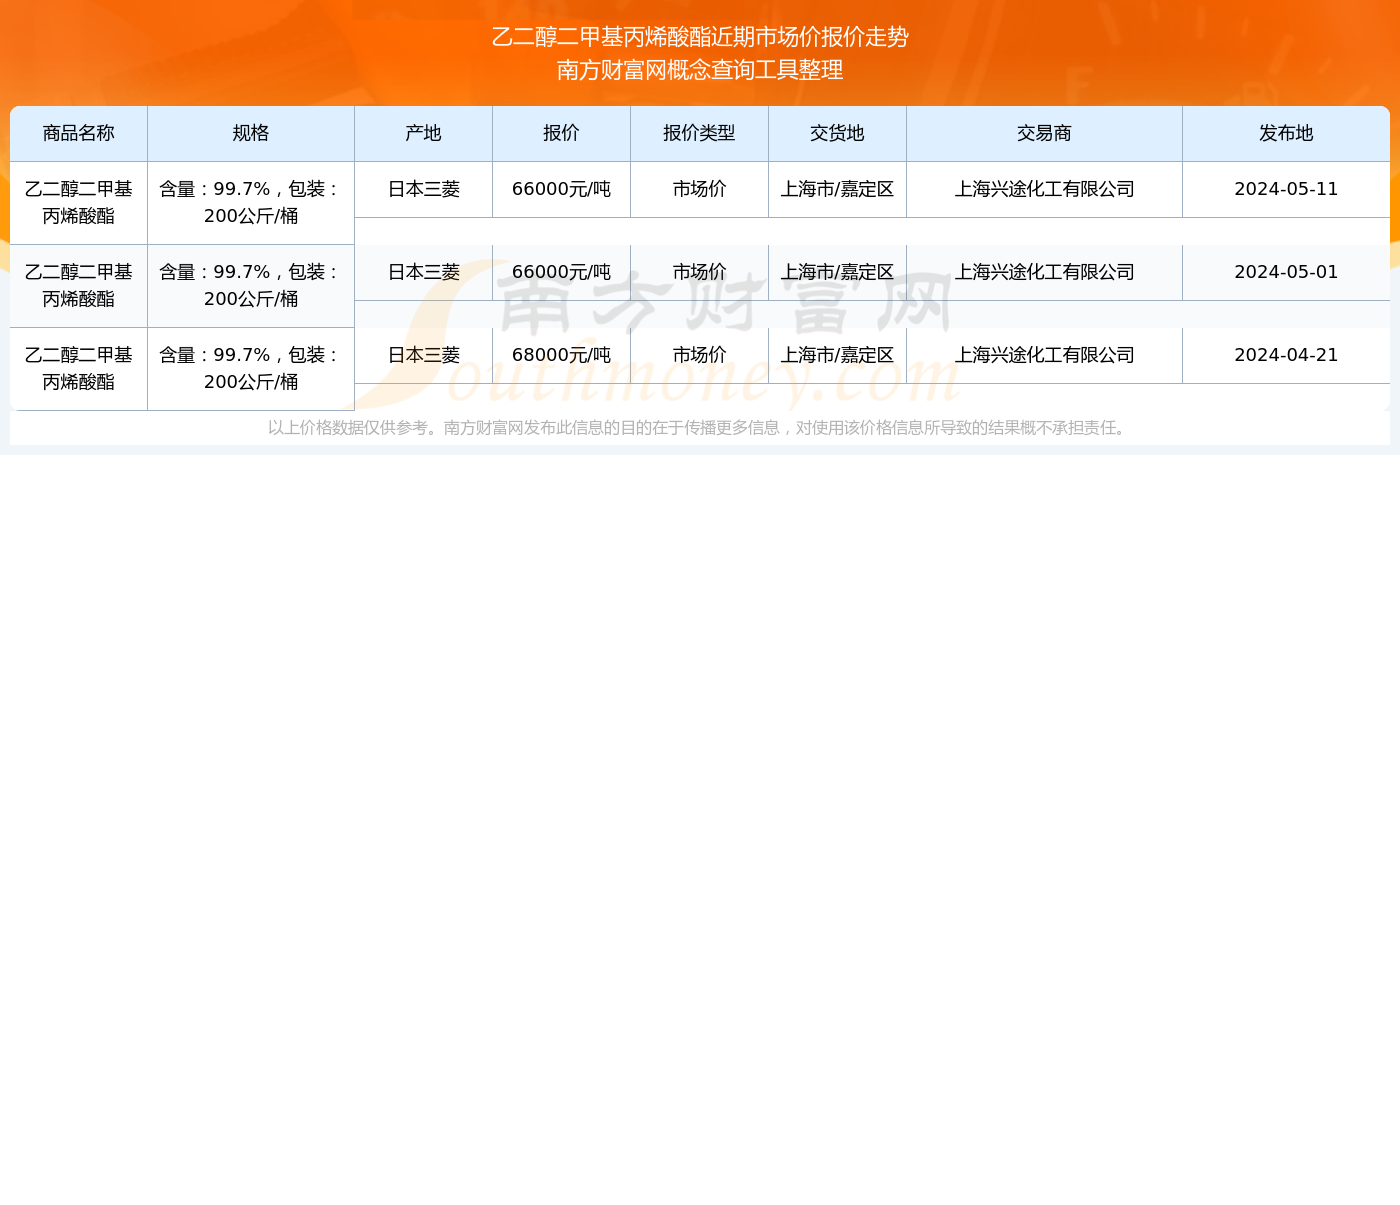Select the 2024-04-21 date cell

coord(1286,355)
